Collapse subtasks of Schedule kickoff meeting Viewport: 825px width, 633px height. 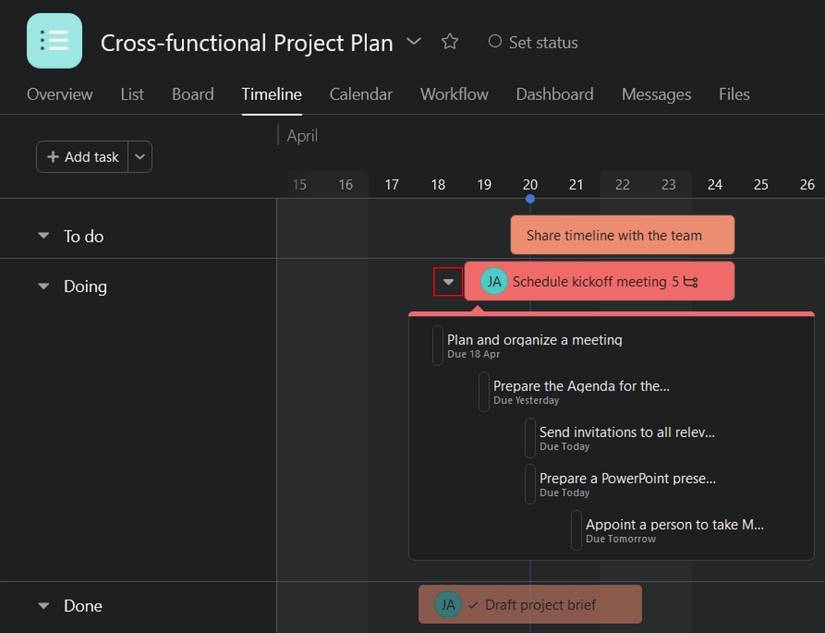tap(448, 282)
